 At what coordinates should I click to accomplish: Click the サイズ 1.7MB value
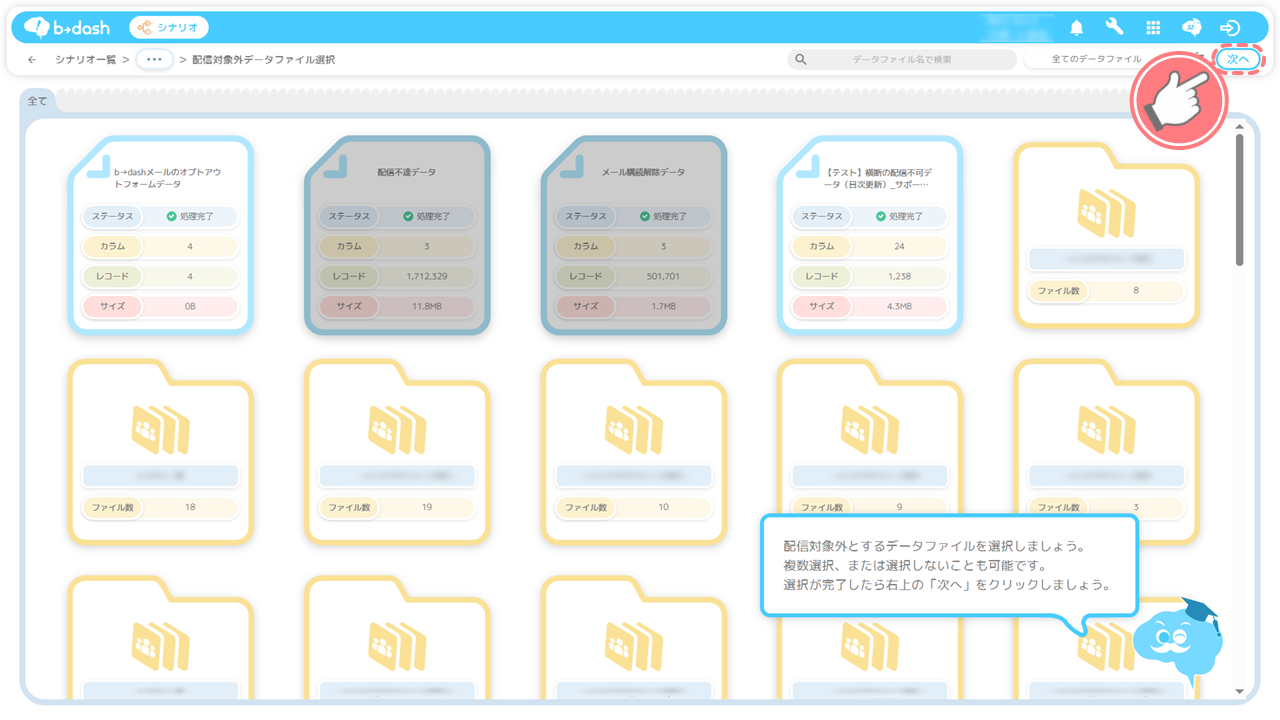point(663,306)
